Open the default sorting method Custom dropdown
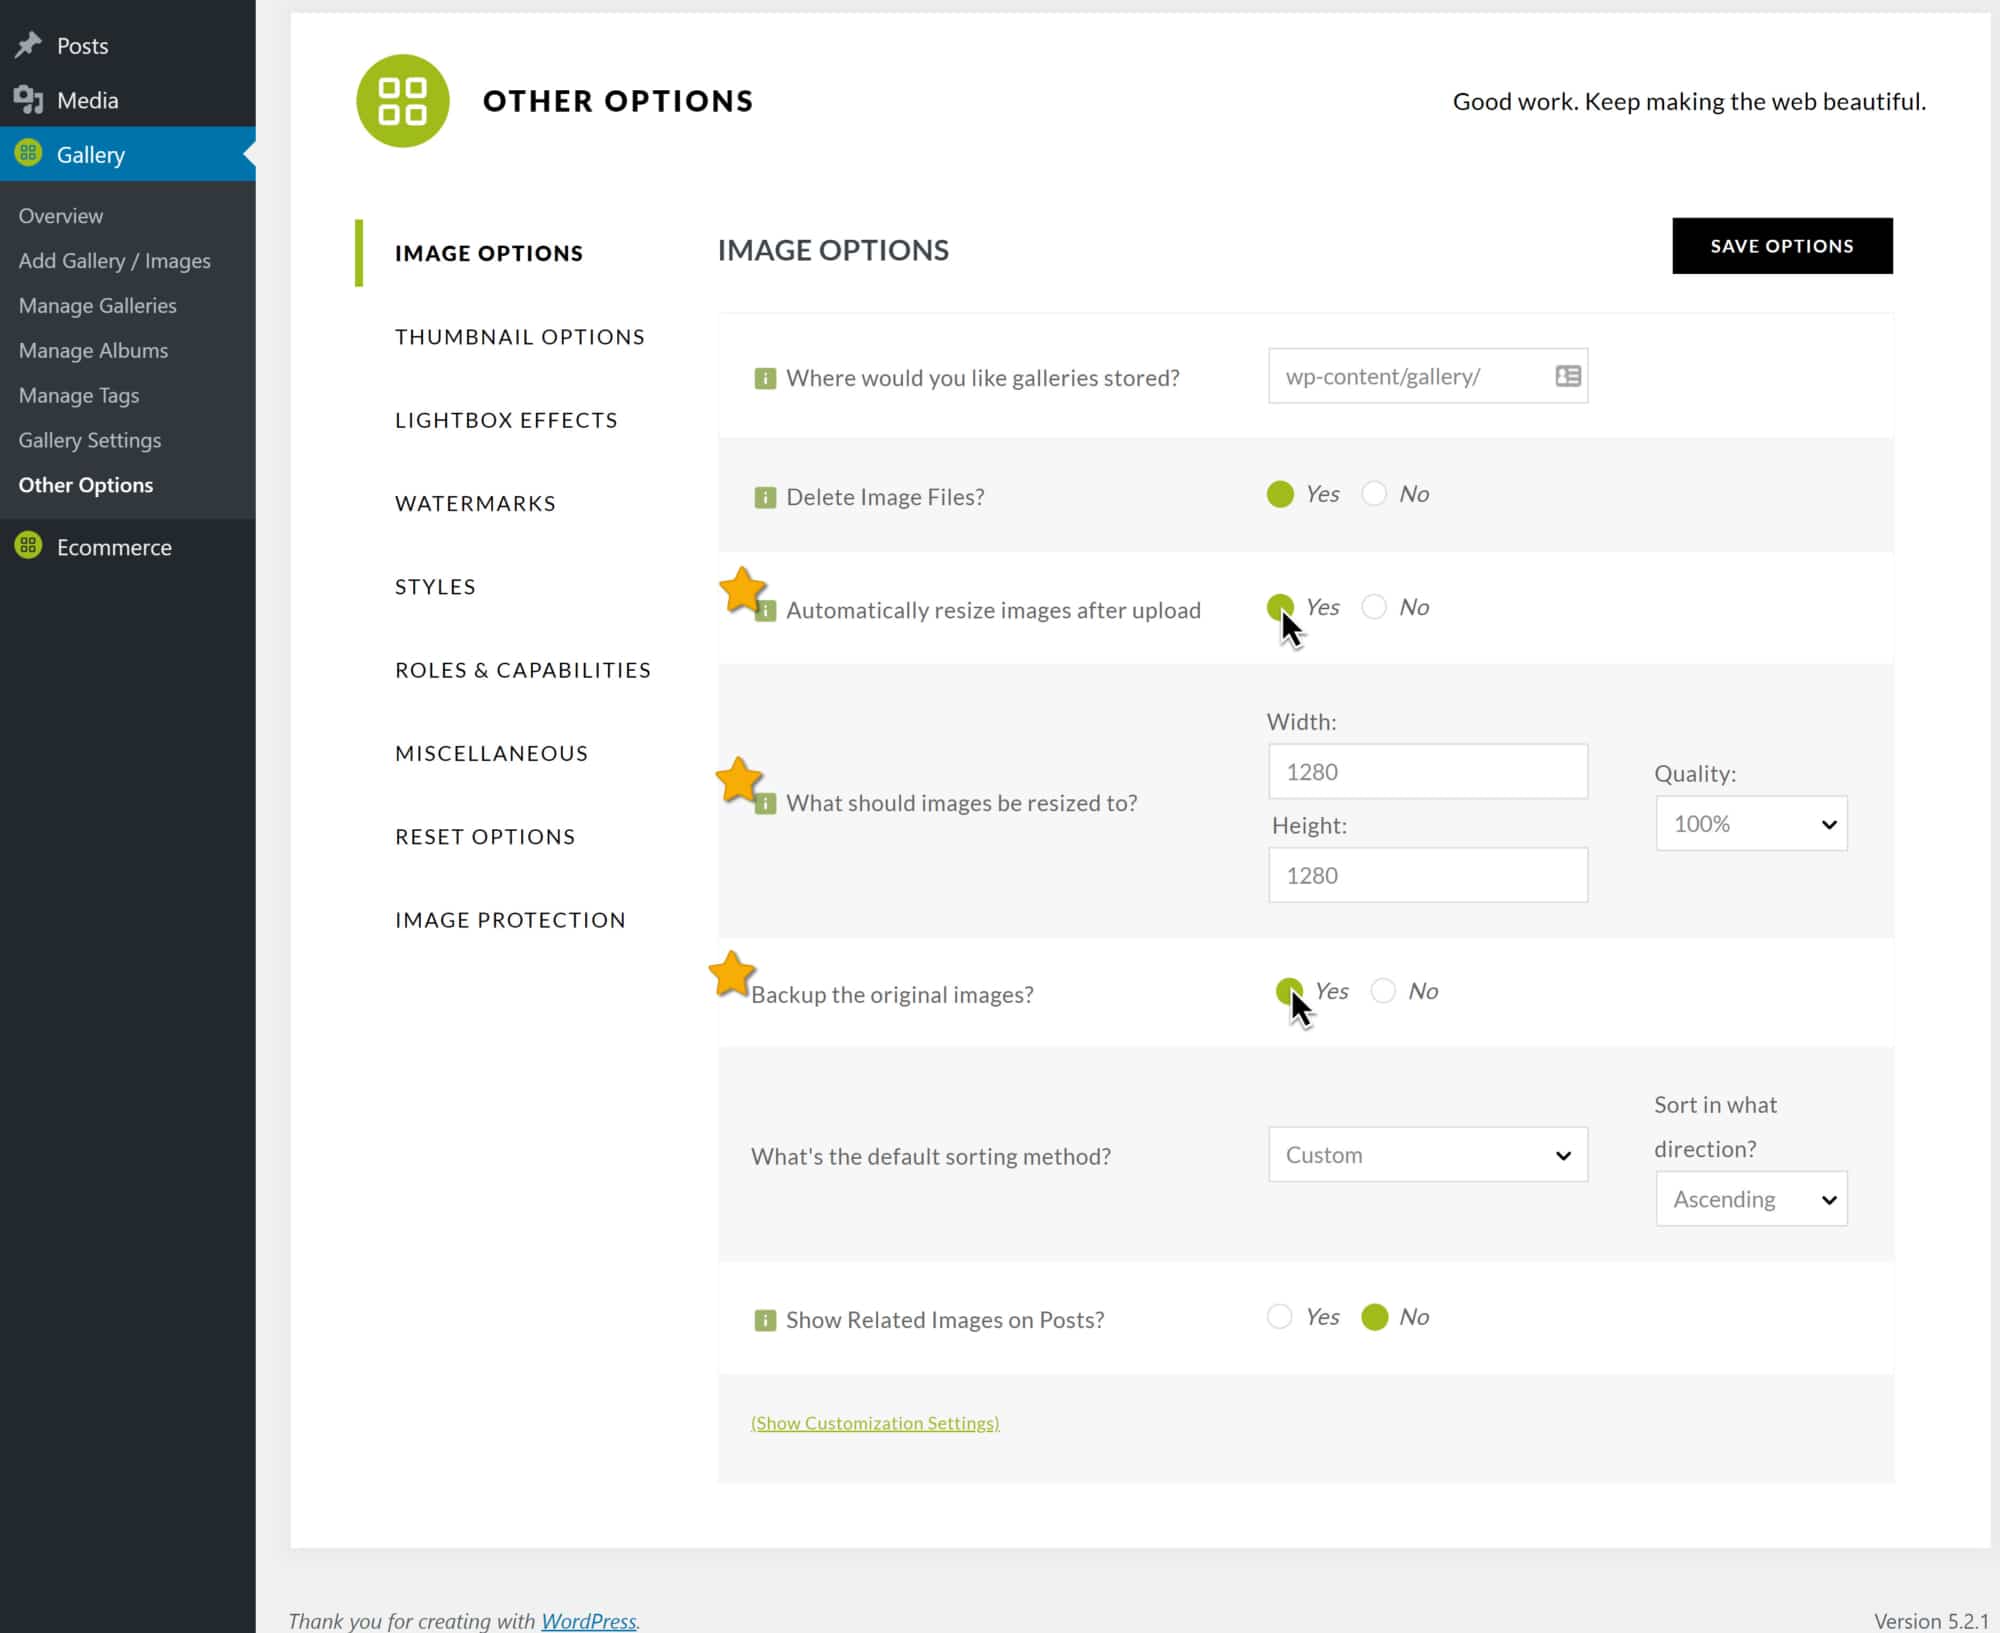The height and width of the screenshot is (1633, 2000). pos(1428,1155)
